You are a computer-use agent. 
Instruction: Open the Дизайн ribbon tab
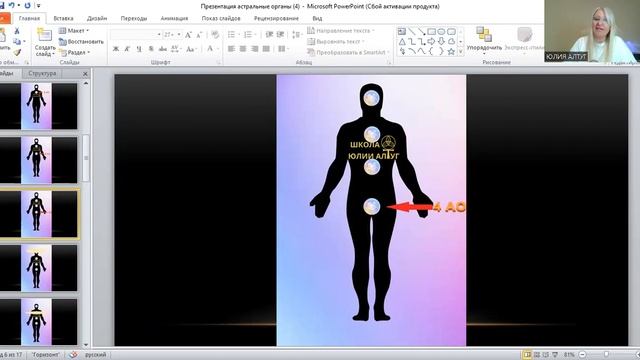[97, 18]
